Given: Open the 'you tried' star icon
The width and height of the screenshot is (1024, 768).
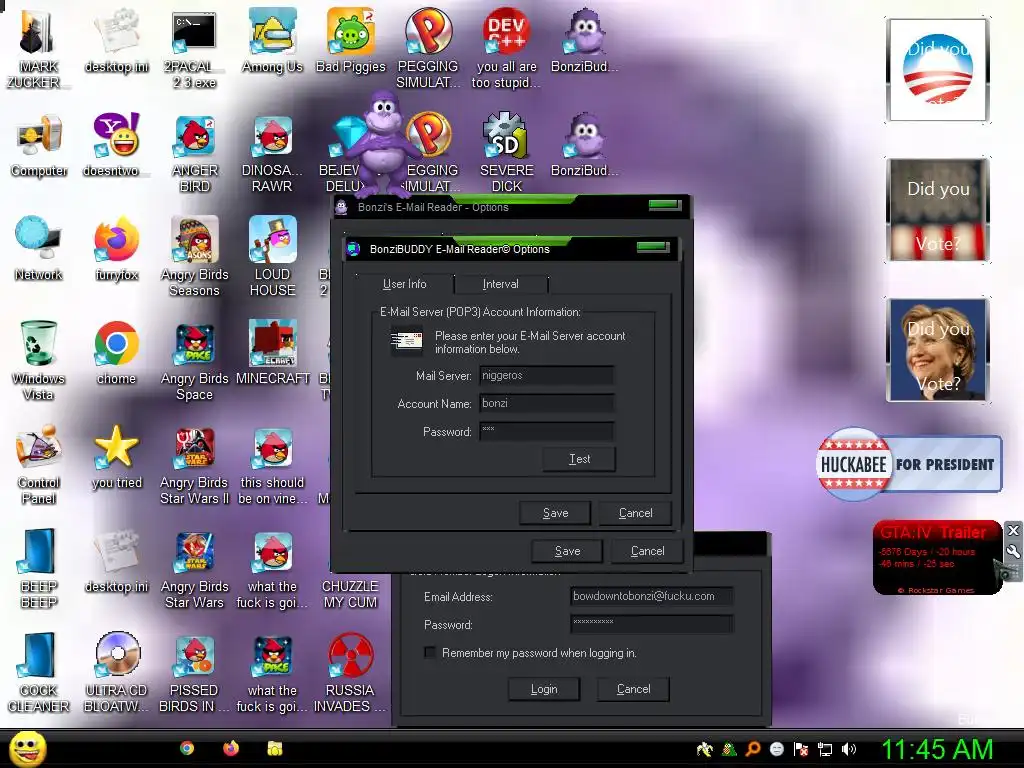Looking at the screenshot, I should [x=116, y=456].
